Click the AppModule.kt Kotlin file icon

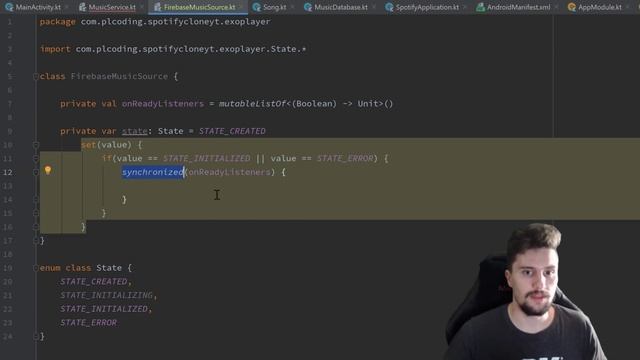(x=571, y=7)
